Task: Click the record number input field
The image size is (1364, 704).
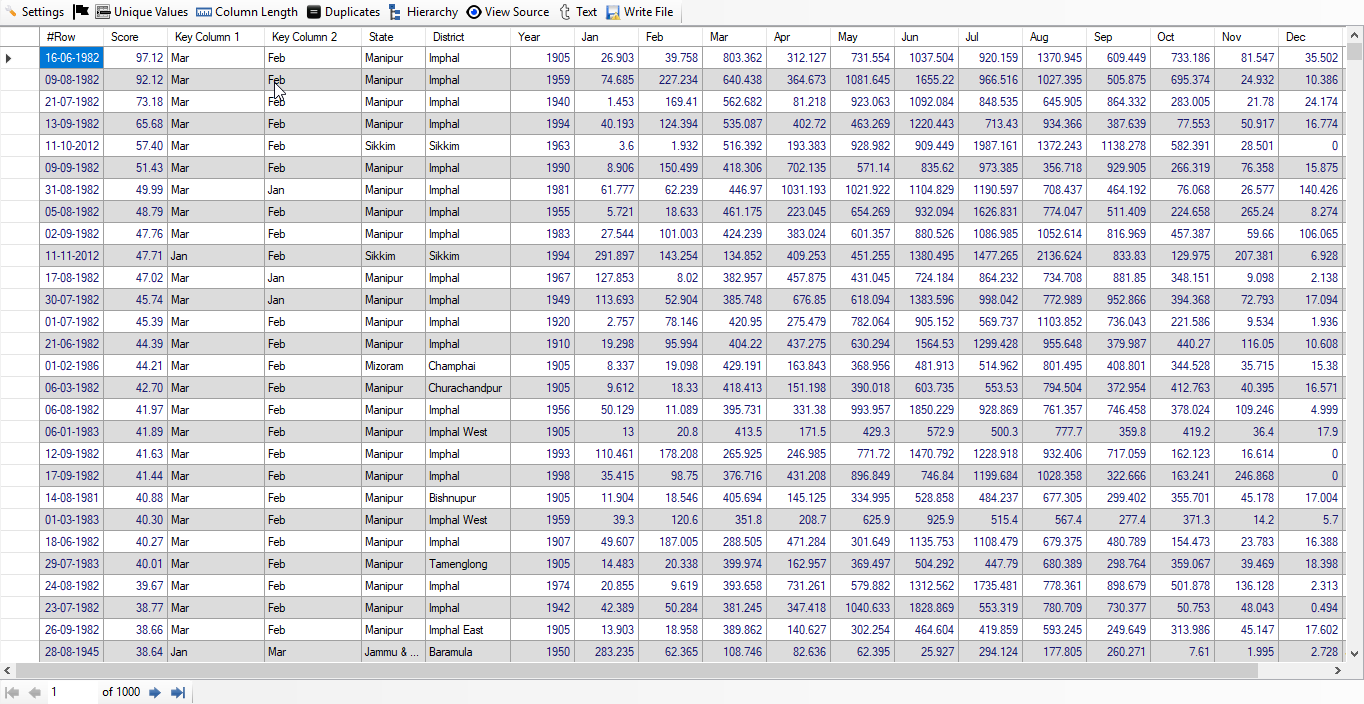Action: coord(72,692)
